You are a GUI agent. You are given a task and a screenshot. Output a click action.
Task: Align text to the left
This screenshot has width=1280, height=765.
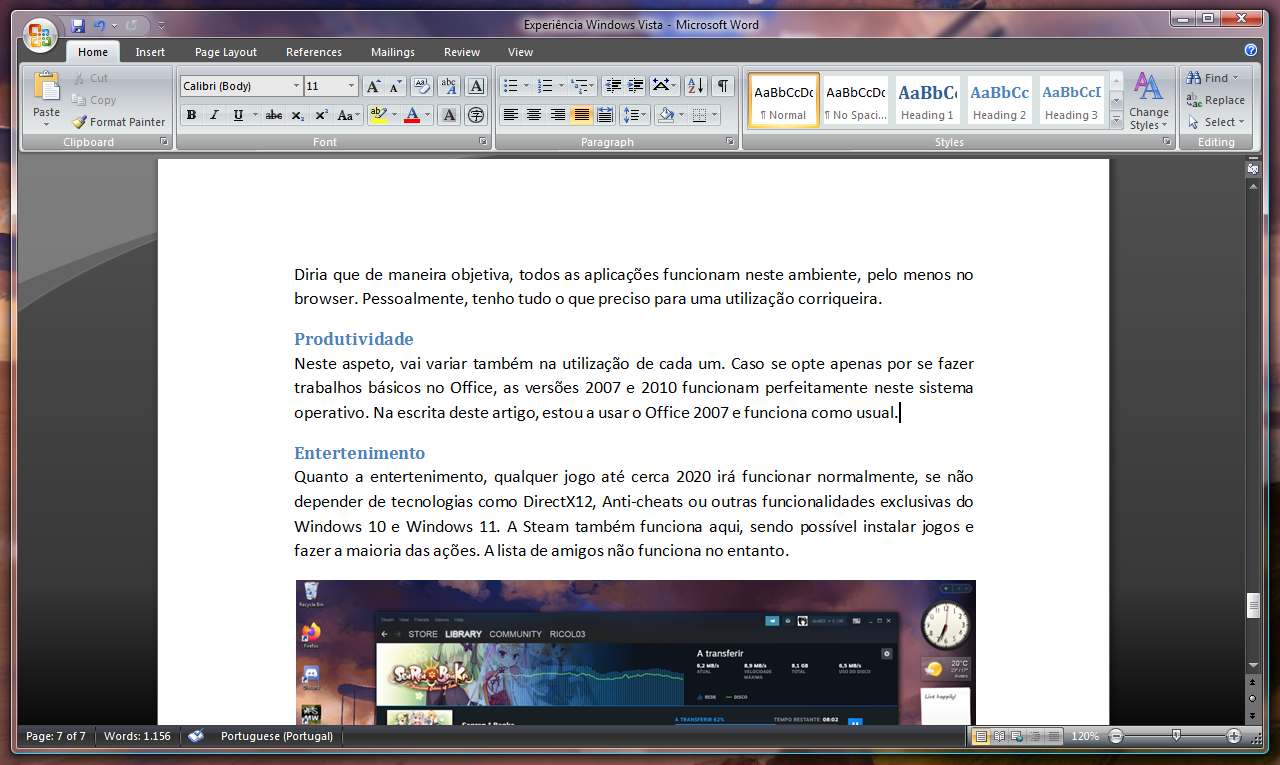[511, 115]
